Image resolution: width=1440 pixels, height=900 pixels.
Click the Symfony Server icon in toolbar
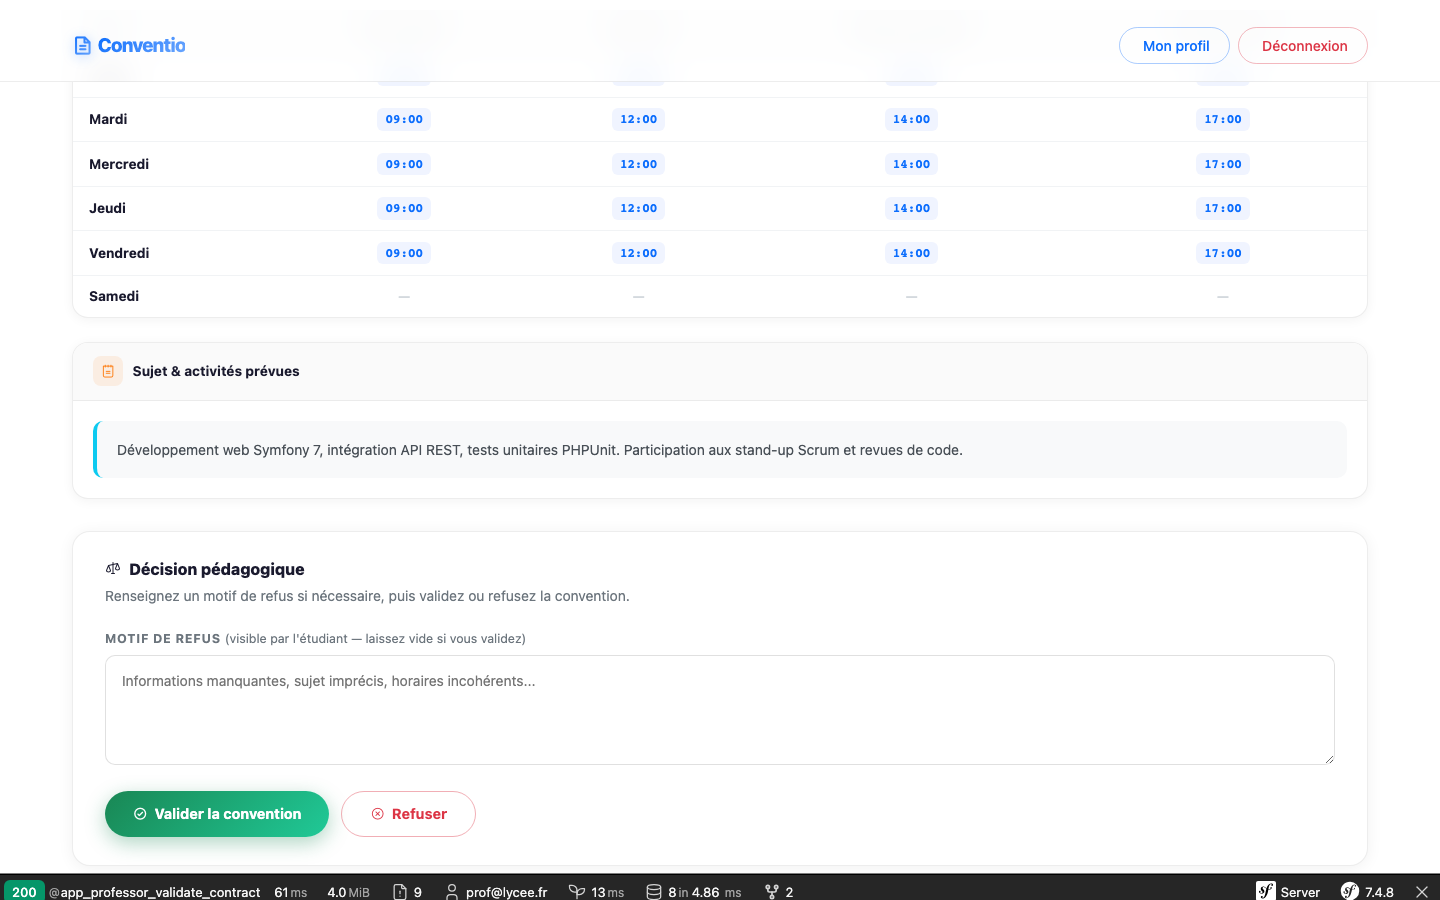click(x=1266, y=891)
